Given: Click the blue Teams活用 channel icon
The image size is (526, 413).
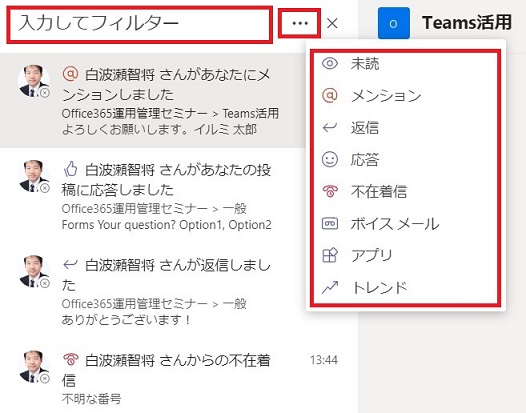Looking at the screenshot, I should click(x=393, y=23).
